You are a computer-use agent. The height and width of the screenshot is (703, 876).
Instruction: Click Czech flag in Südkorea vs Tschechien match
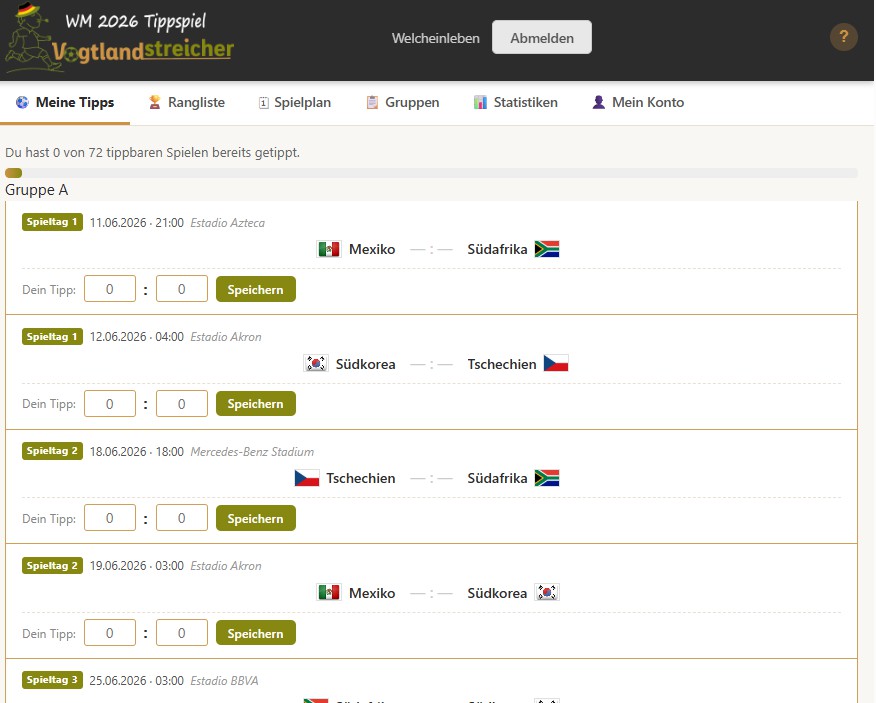[556, 363]
